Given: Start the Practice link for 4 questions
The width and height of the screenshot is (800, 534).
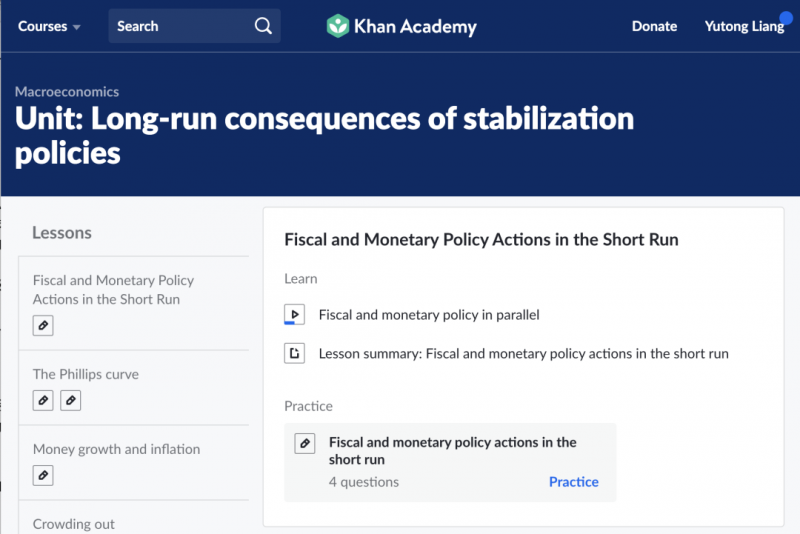Looking at the screenshot, I should click(x=573, y=482).
